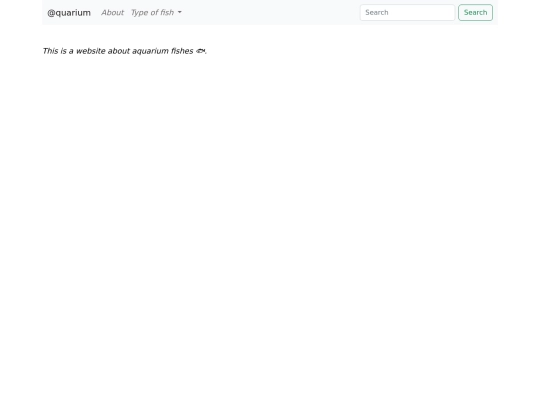The width and height of the screenshot is (540, 405).
Task: Click the 'This is a website about aquarium fishes' text
Action: tap(125, 51)
